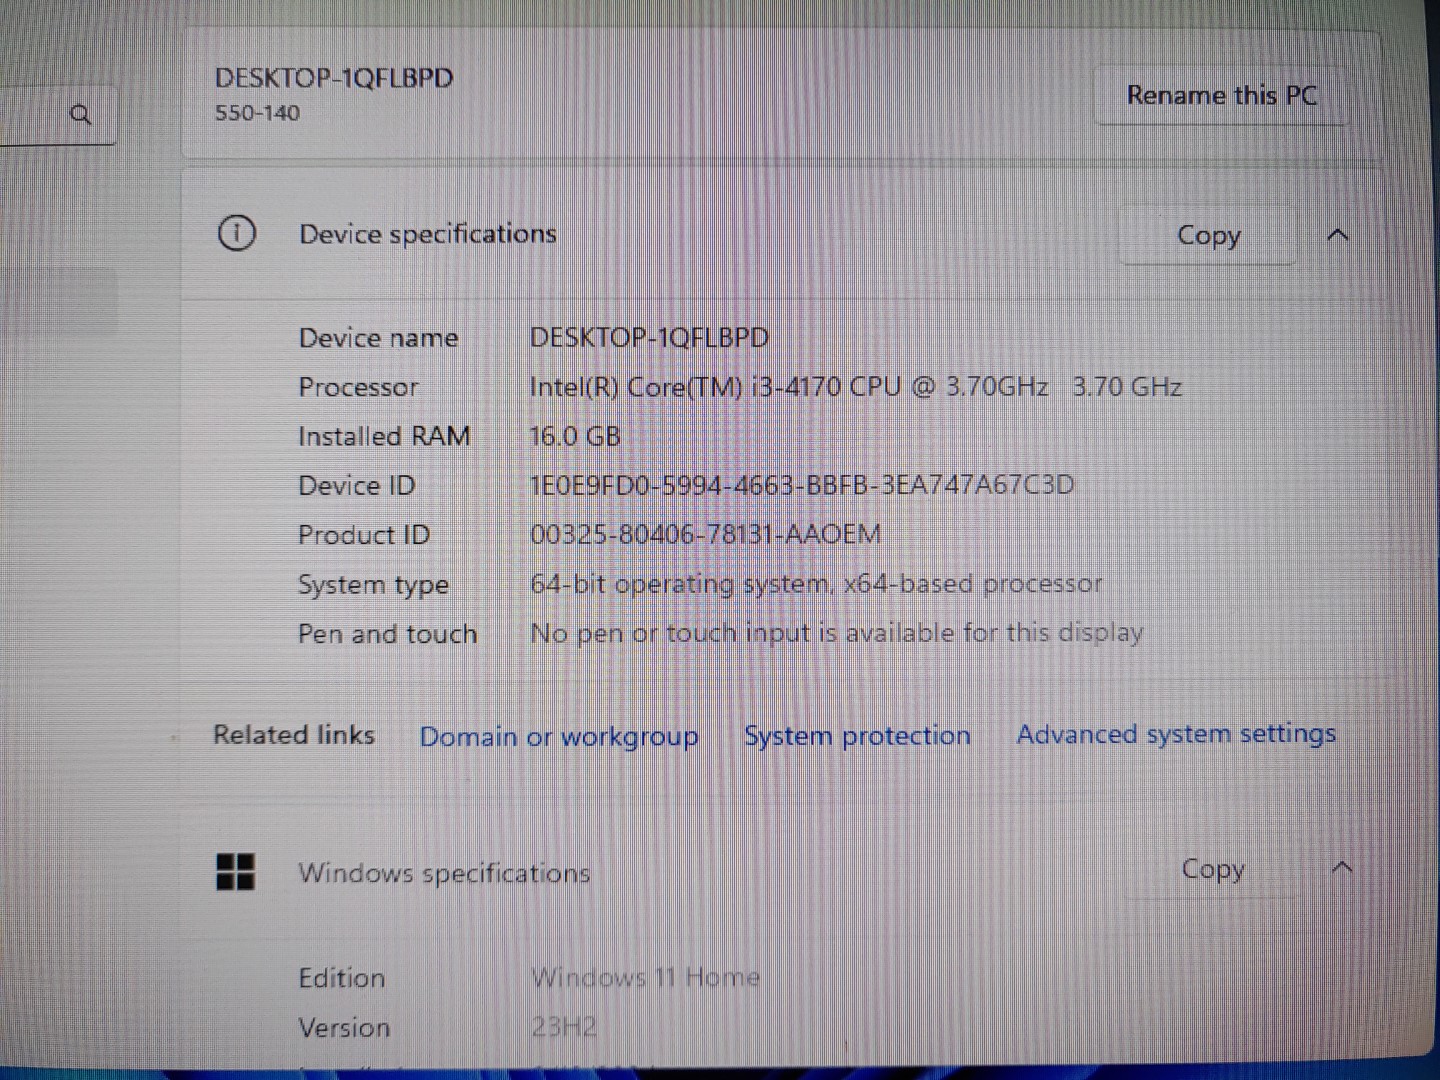Viewport: 1440px width, 1080px height.
Task: Click the Windows logo icon beside Windows specifications
Action: 236,872
